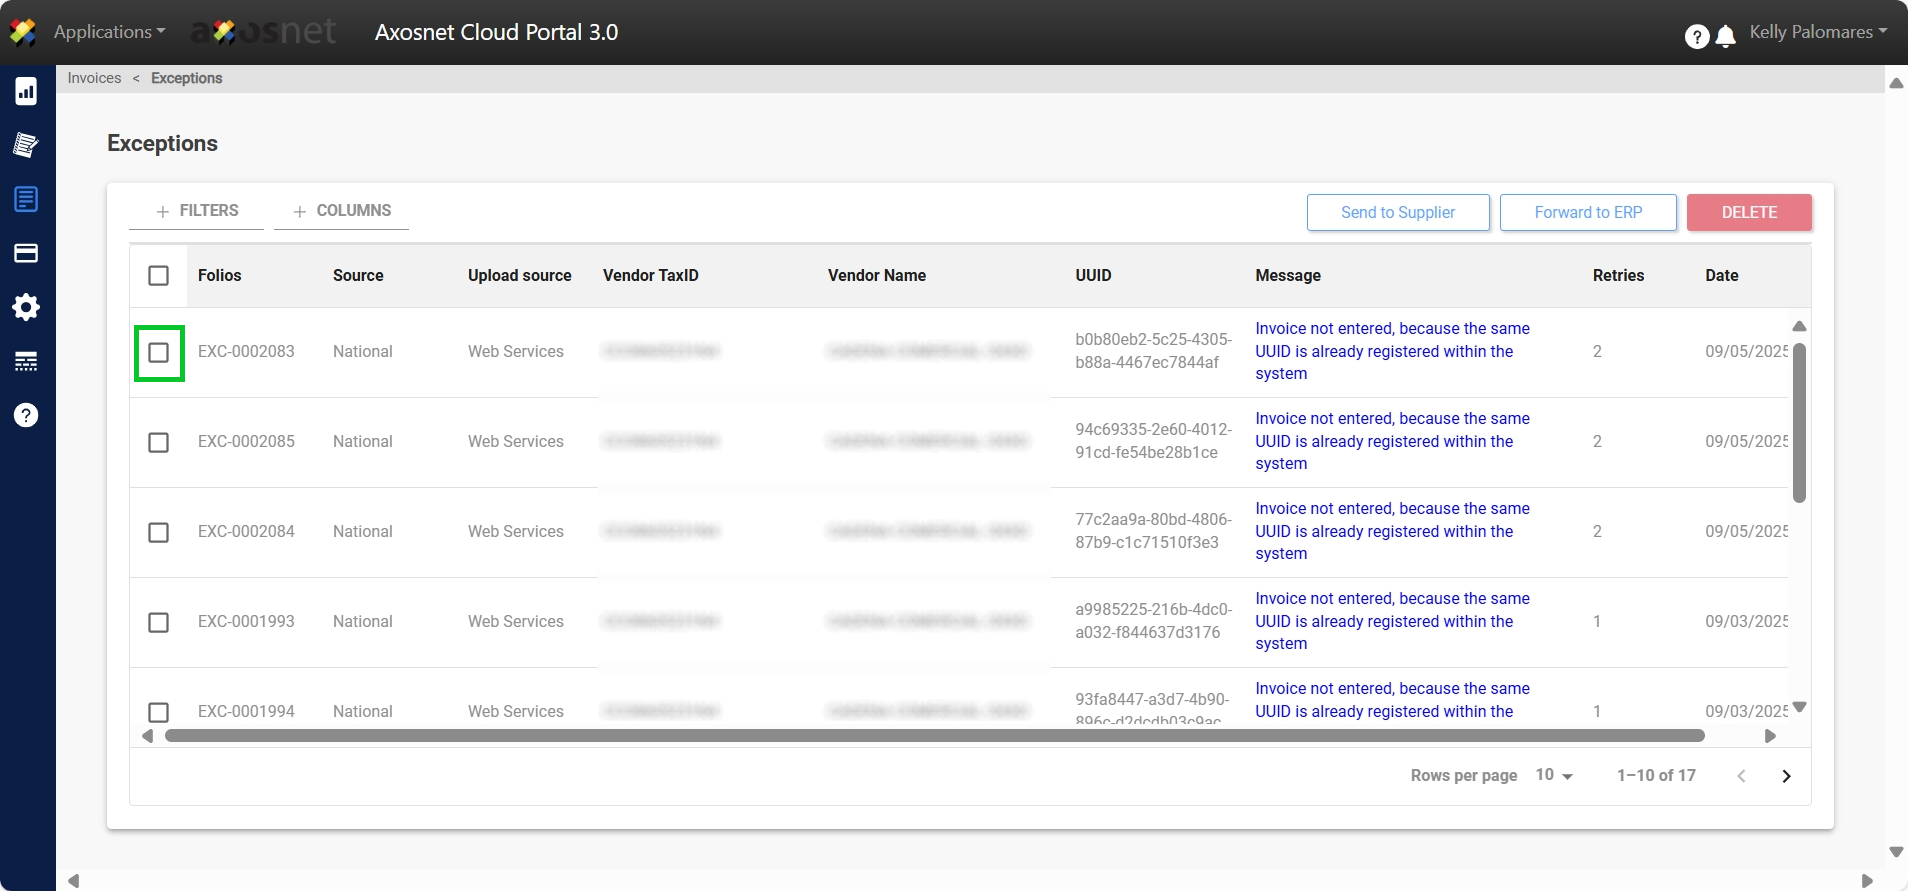Open the settings gear in sidebar

click(x=26, y=307)
